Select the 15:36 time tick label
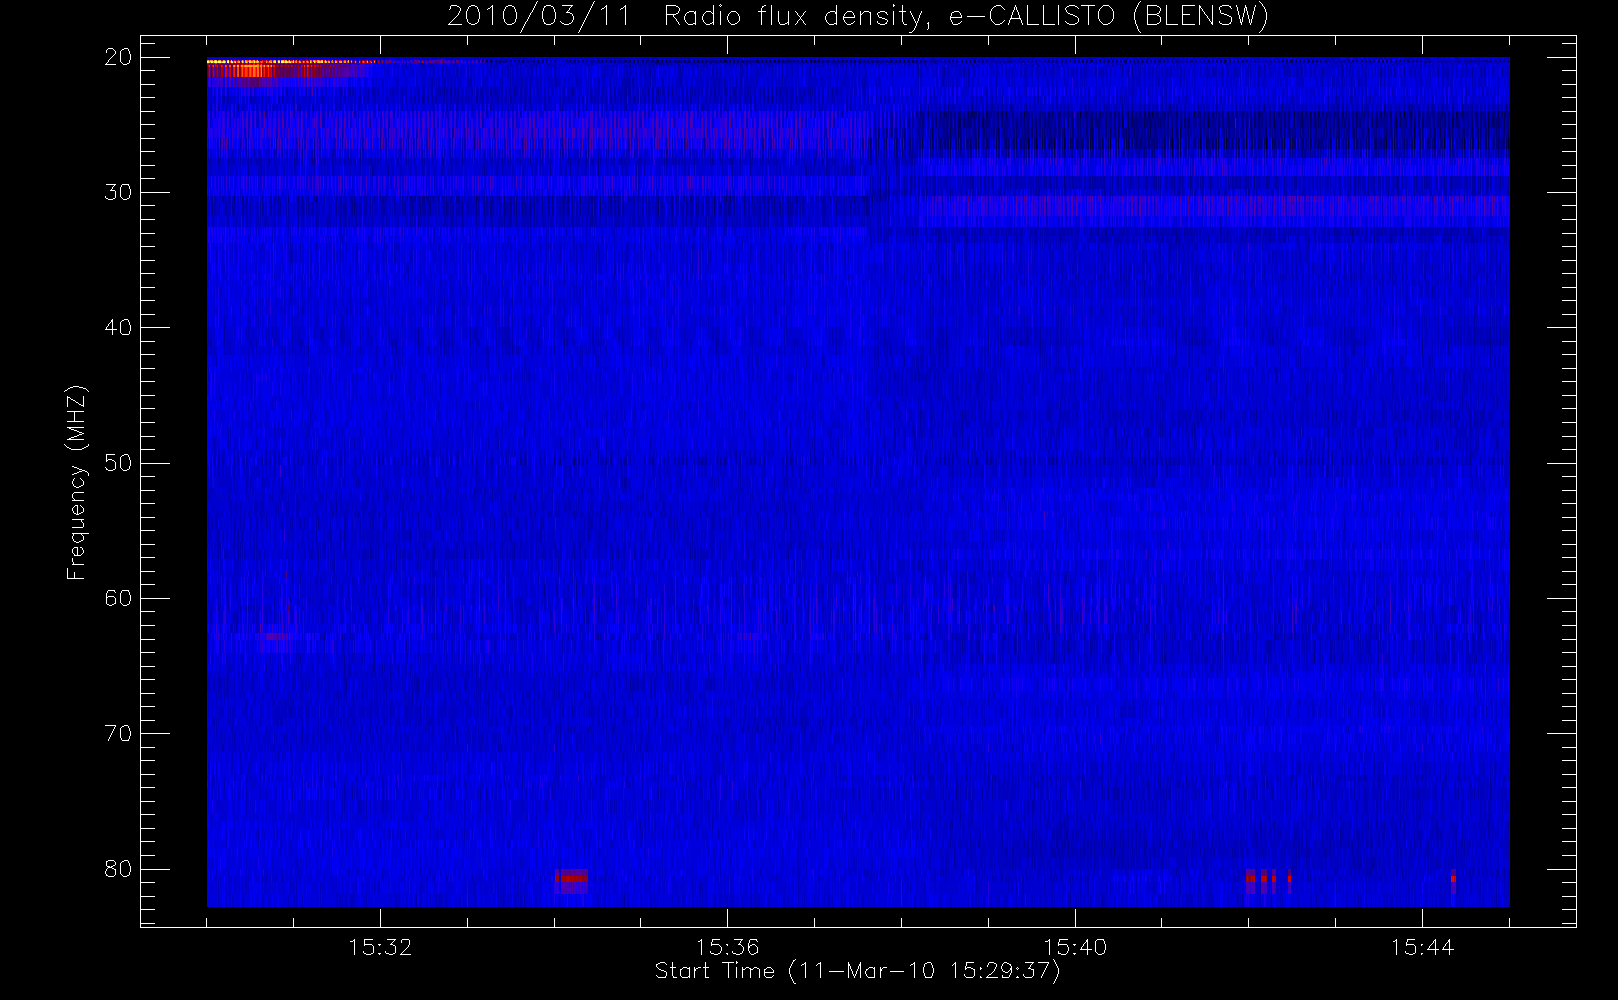This screenshot has width=1618, height=1000. coord(727,947)
